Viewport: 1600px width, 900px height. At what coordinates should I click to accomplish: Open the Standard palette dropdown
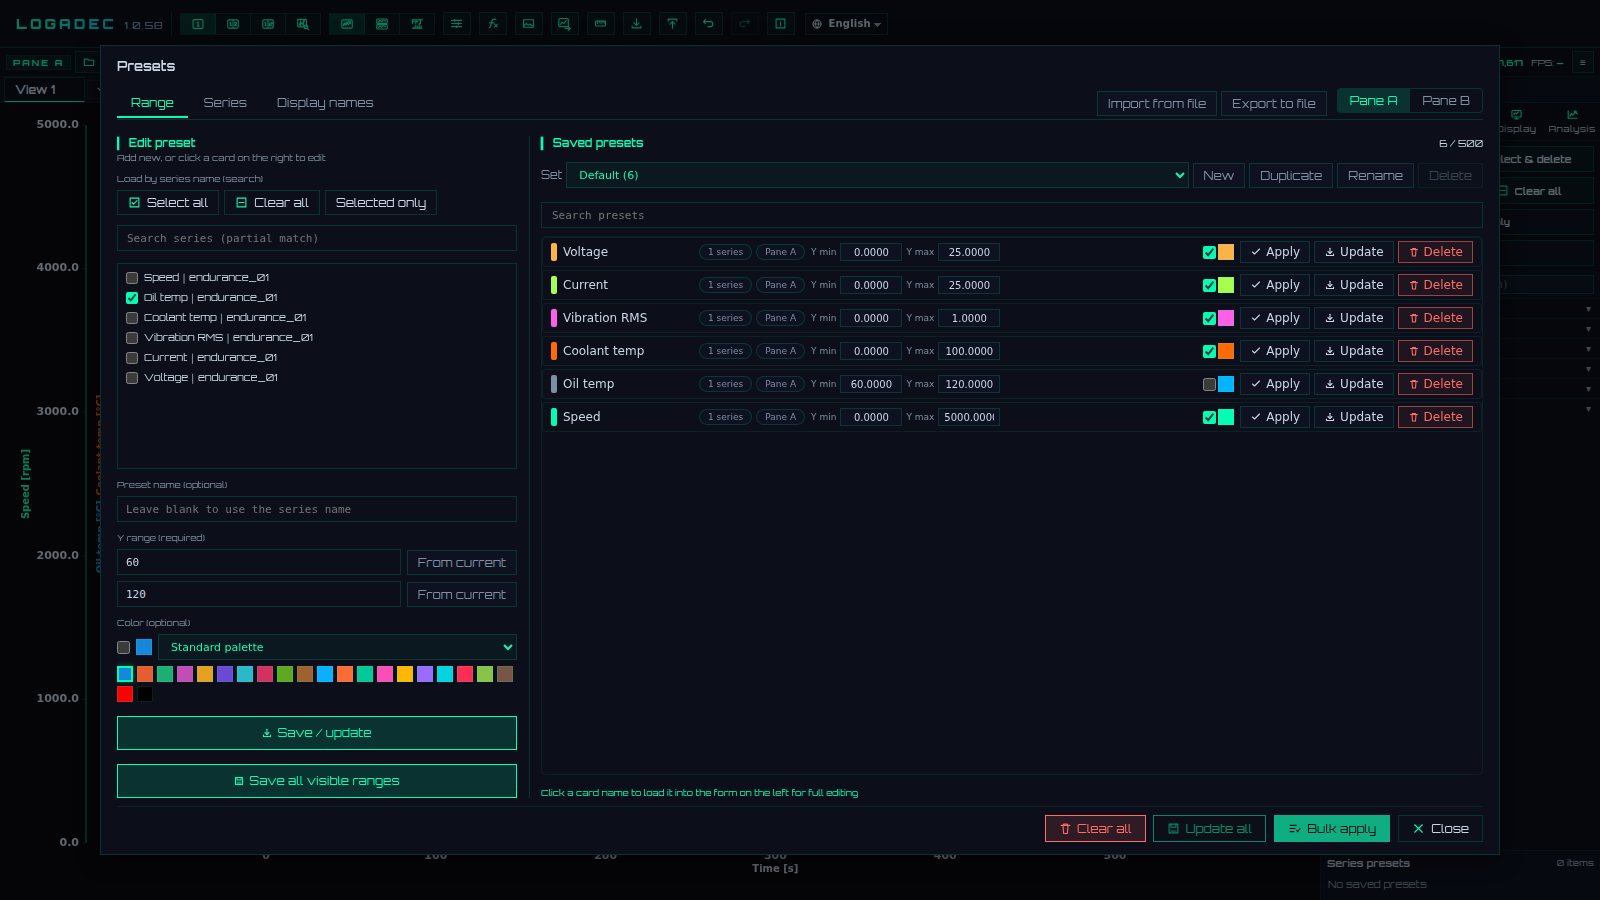(x=337, y=647)
